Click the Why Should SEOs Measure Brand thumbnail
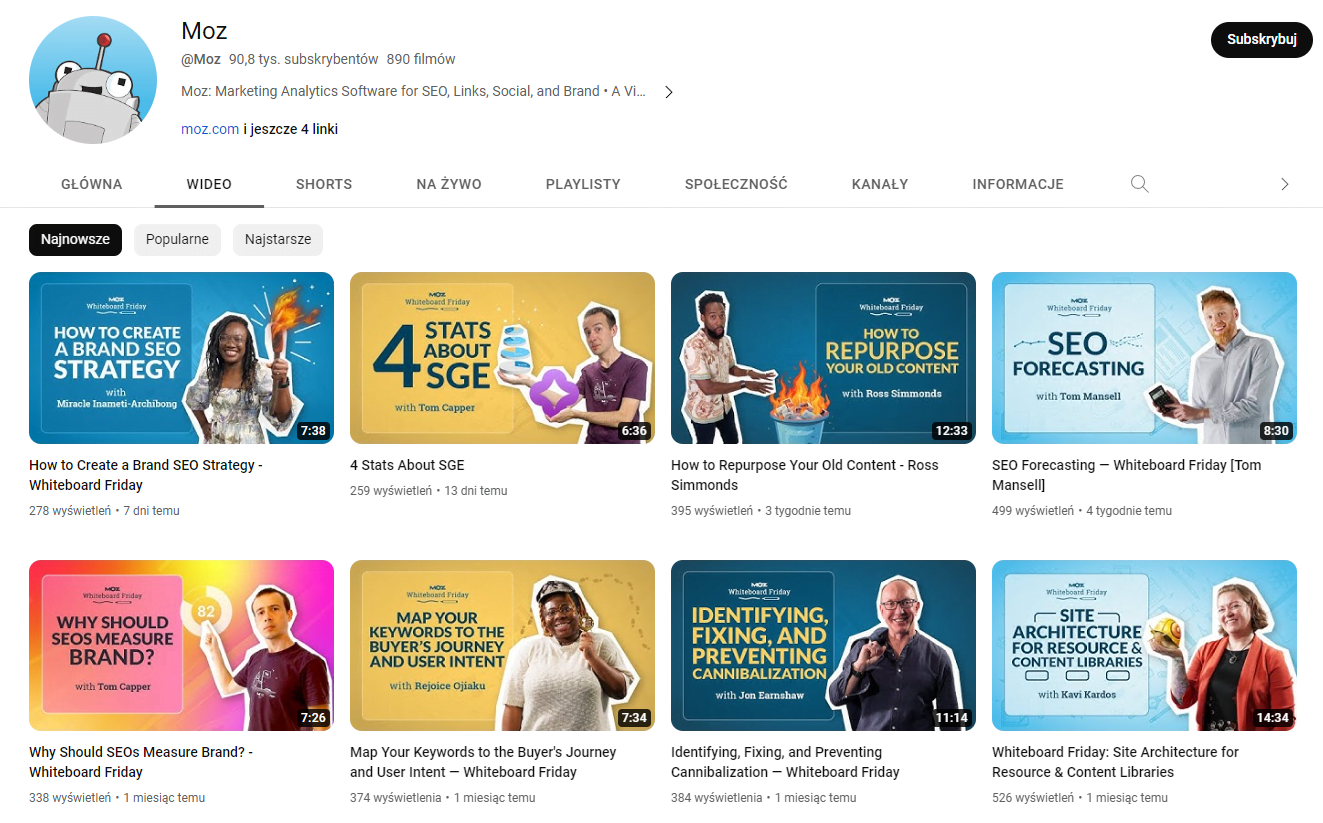 point(181,645)
